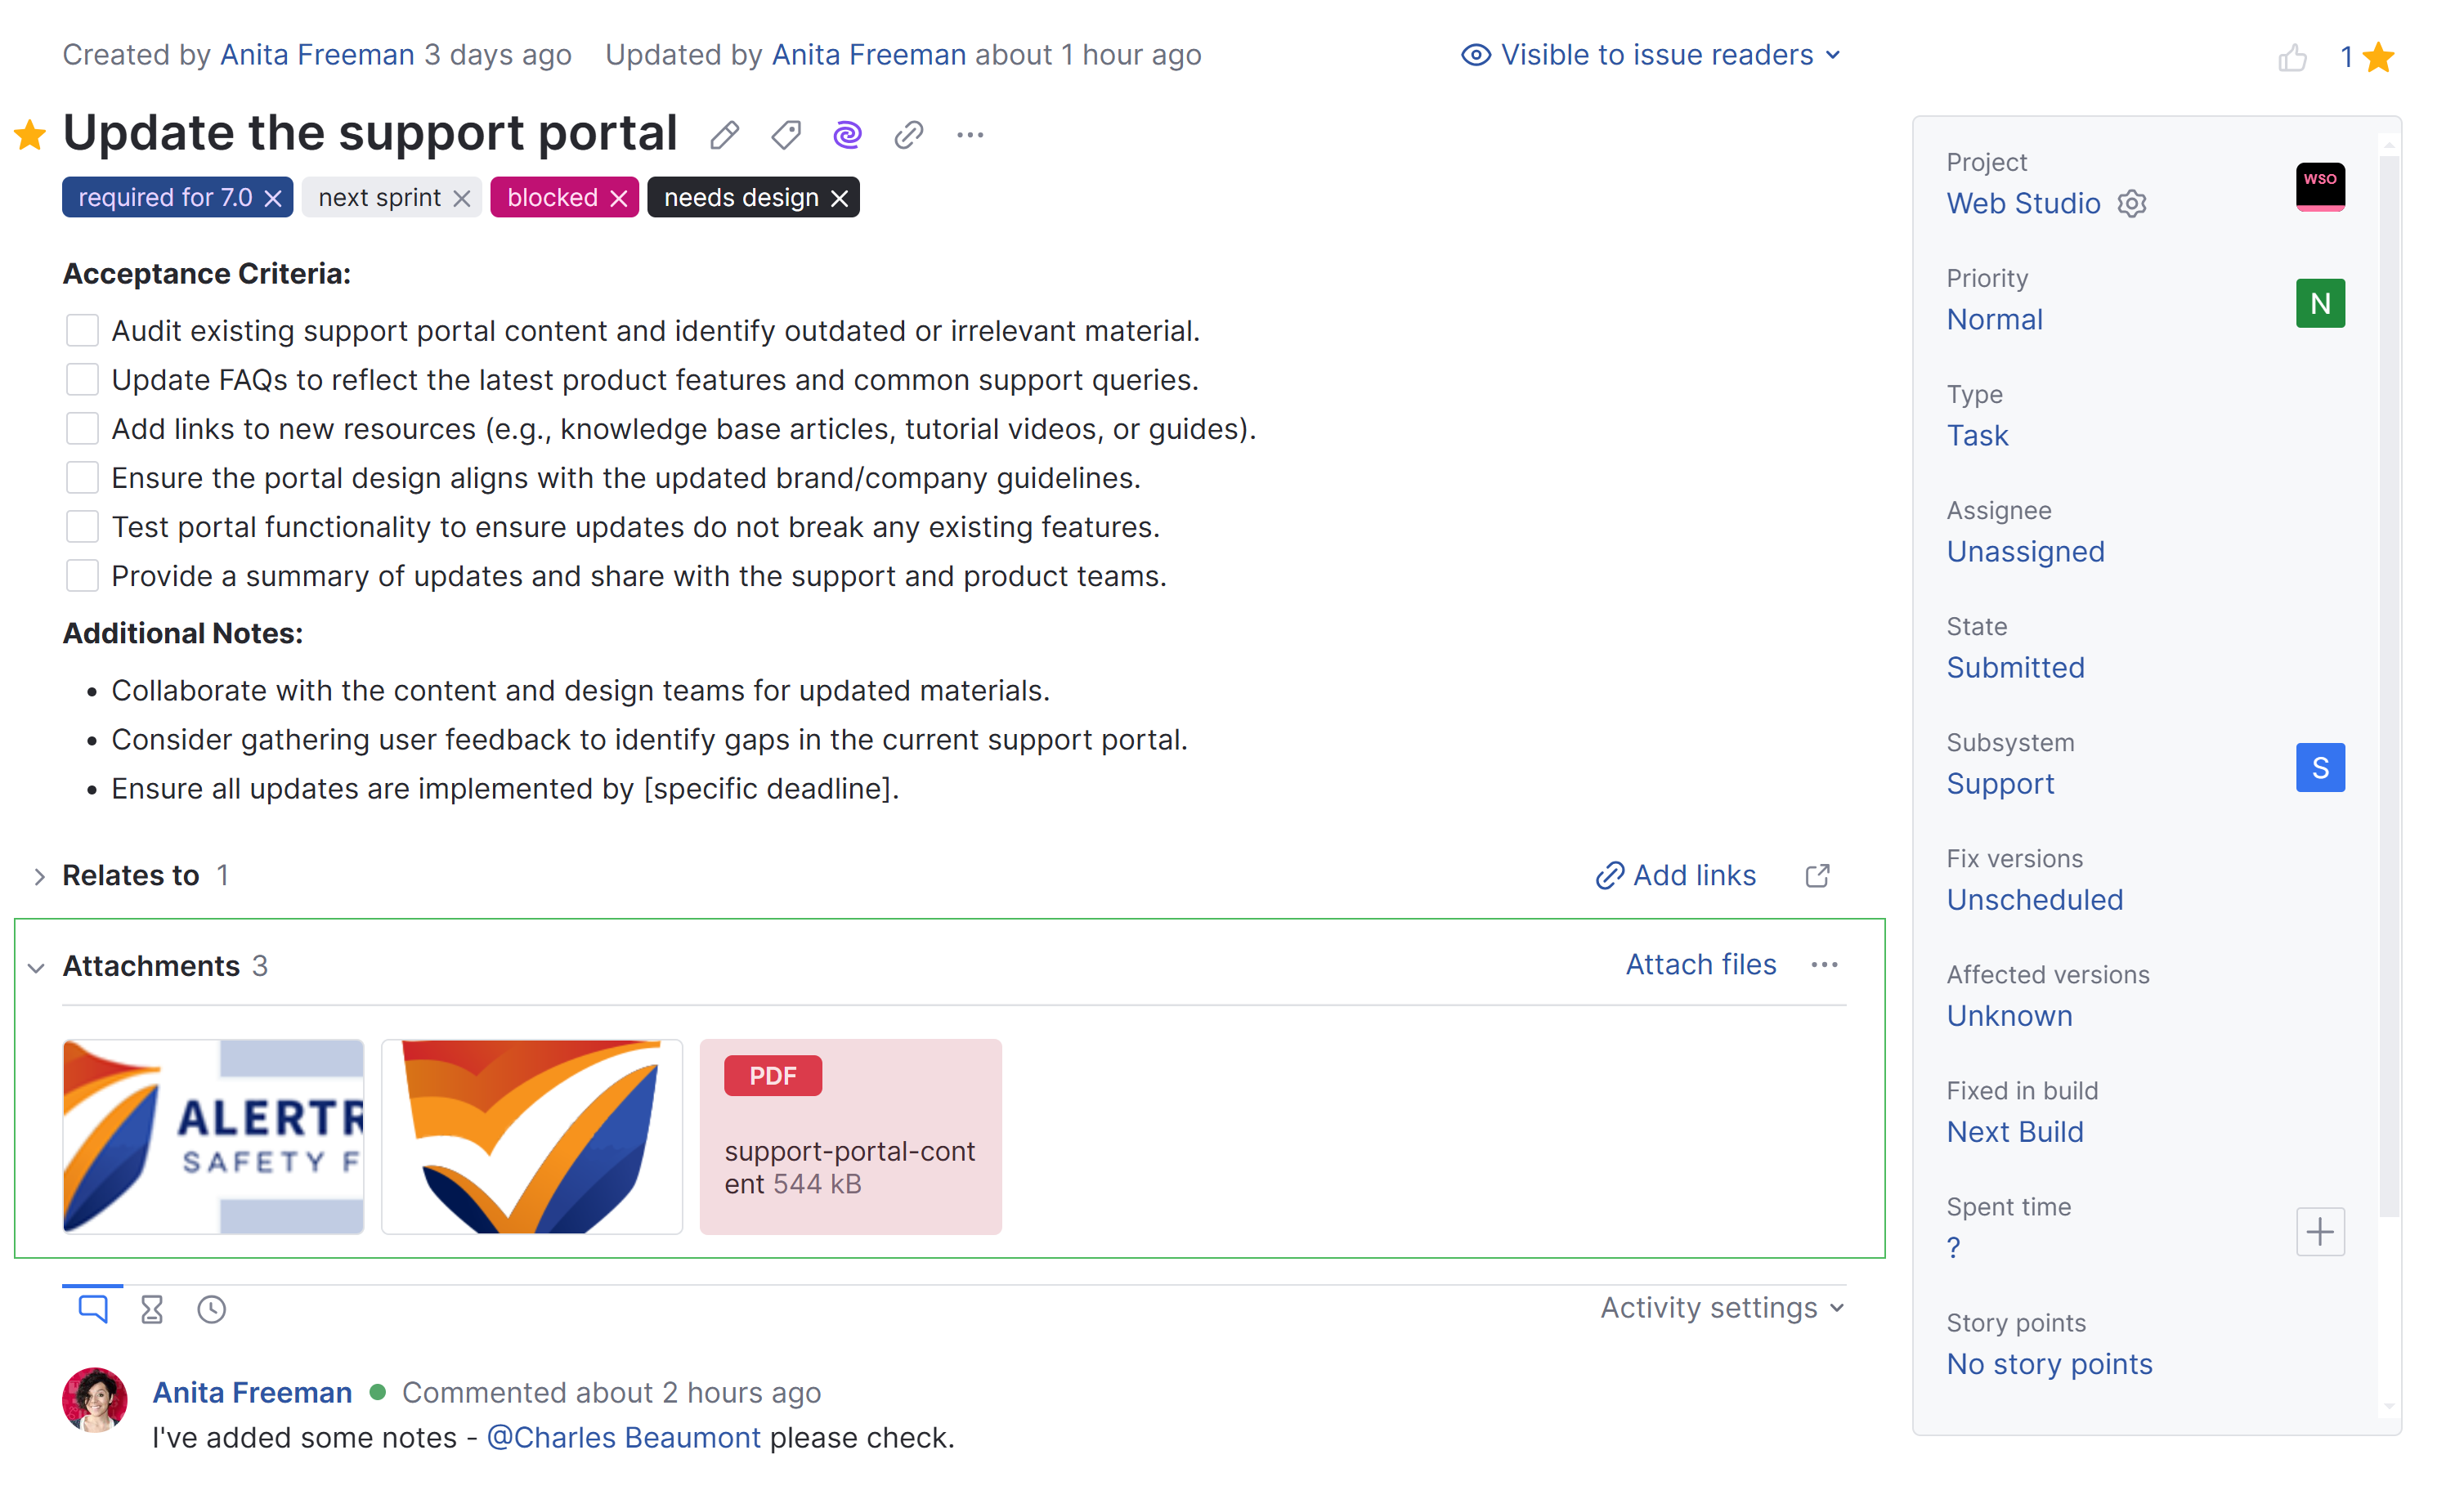Click the purple AI assistant swirl icon
2464x1486 pixels.
[x=847, y=135]
